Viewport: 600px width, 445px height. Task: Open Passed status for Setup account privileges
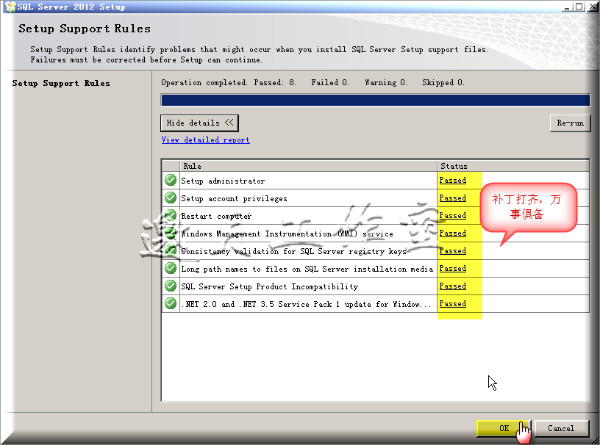pyautogui.click(x=452, y=198)
